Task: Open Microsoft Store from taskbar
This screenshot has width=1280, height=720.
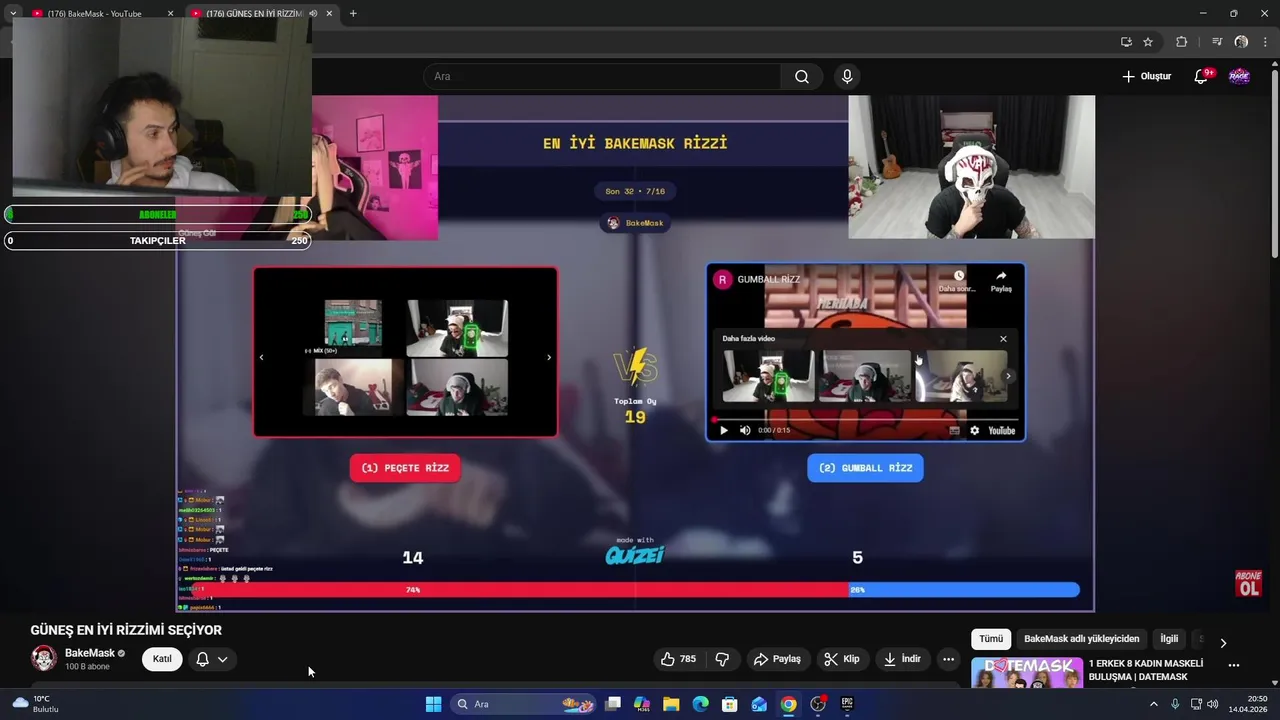Action: [730, 704]
